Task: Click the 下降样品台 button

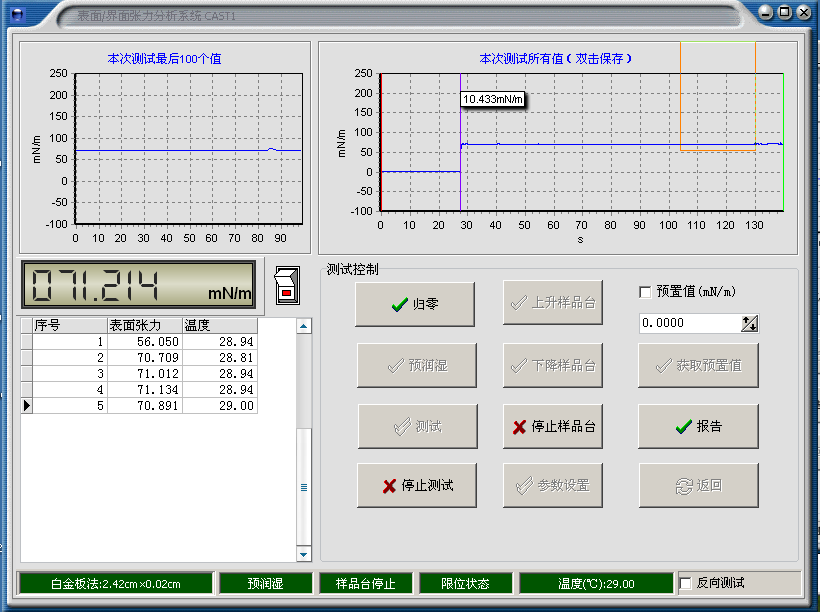Action: pyautogui.click(x=553, y=365)
